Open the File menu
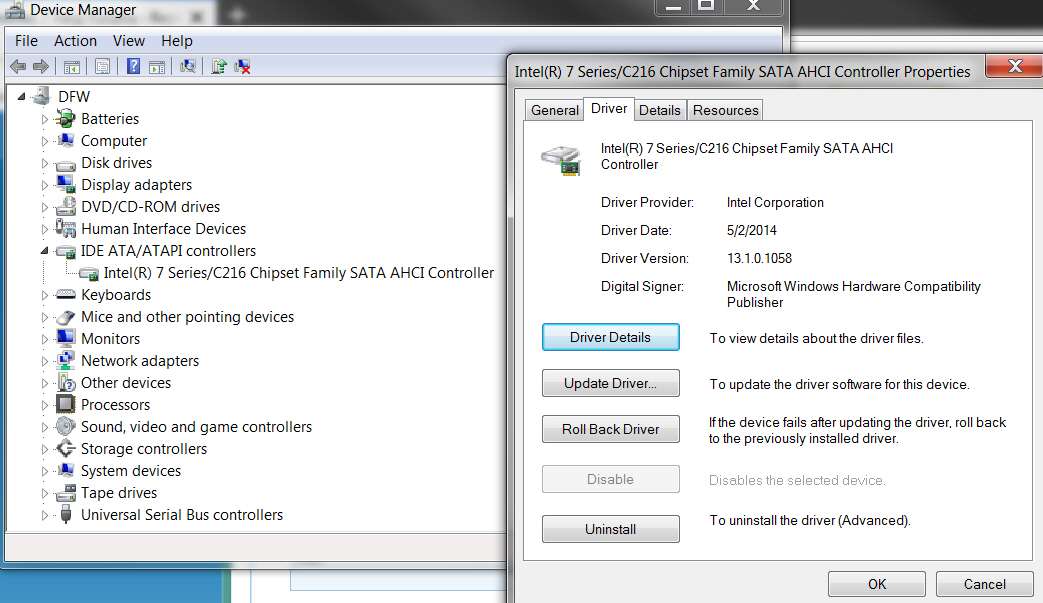The height and width of the screenshot is (603, 1043). (x=26, y=41)
